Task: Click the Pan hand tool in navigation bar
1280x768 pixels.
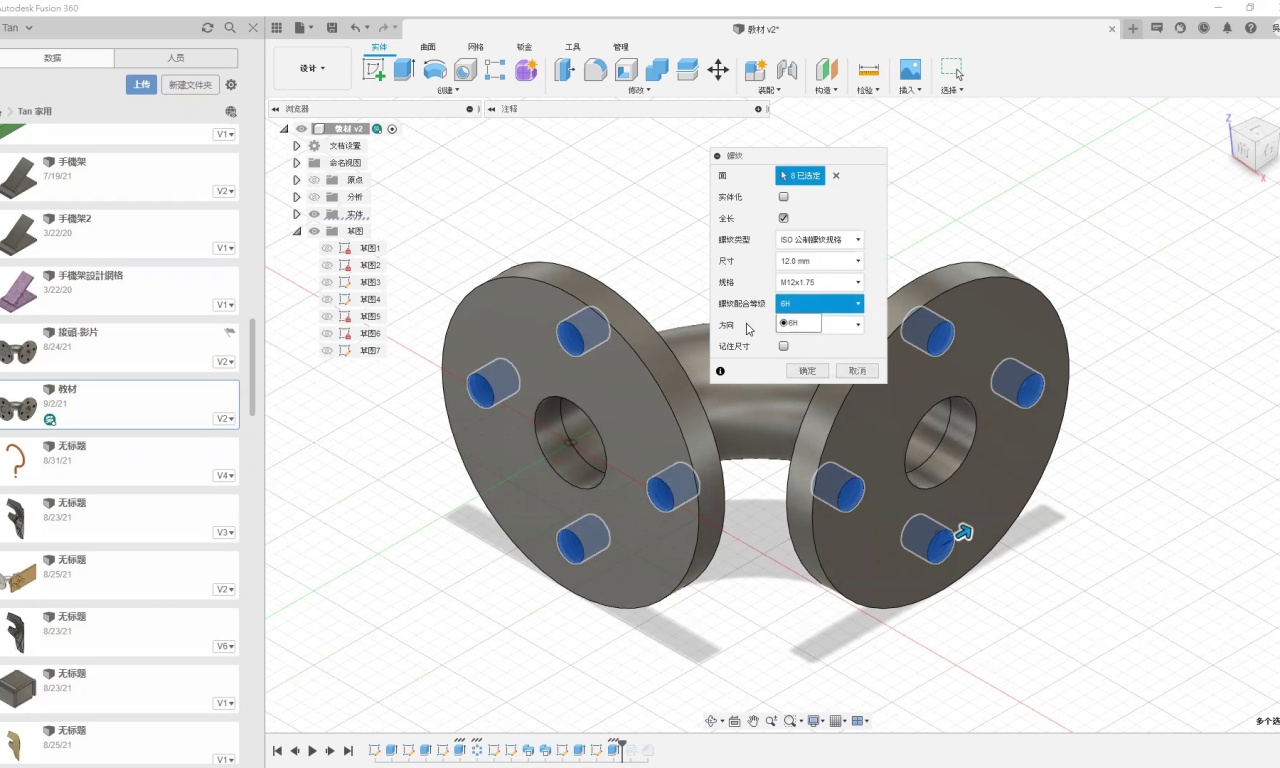Action: click(752, 721)
